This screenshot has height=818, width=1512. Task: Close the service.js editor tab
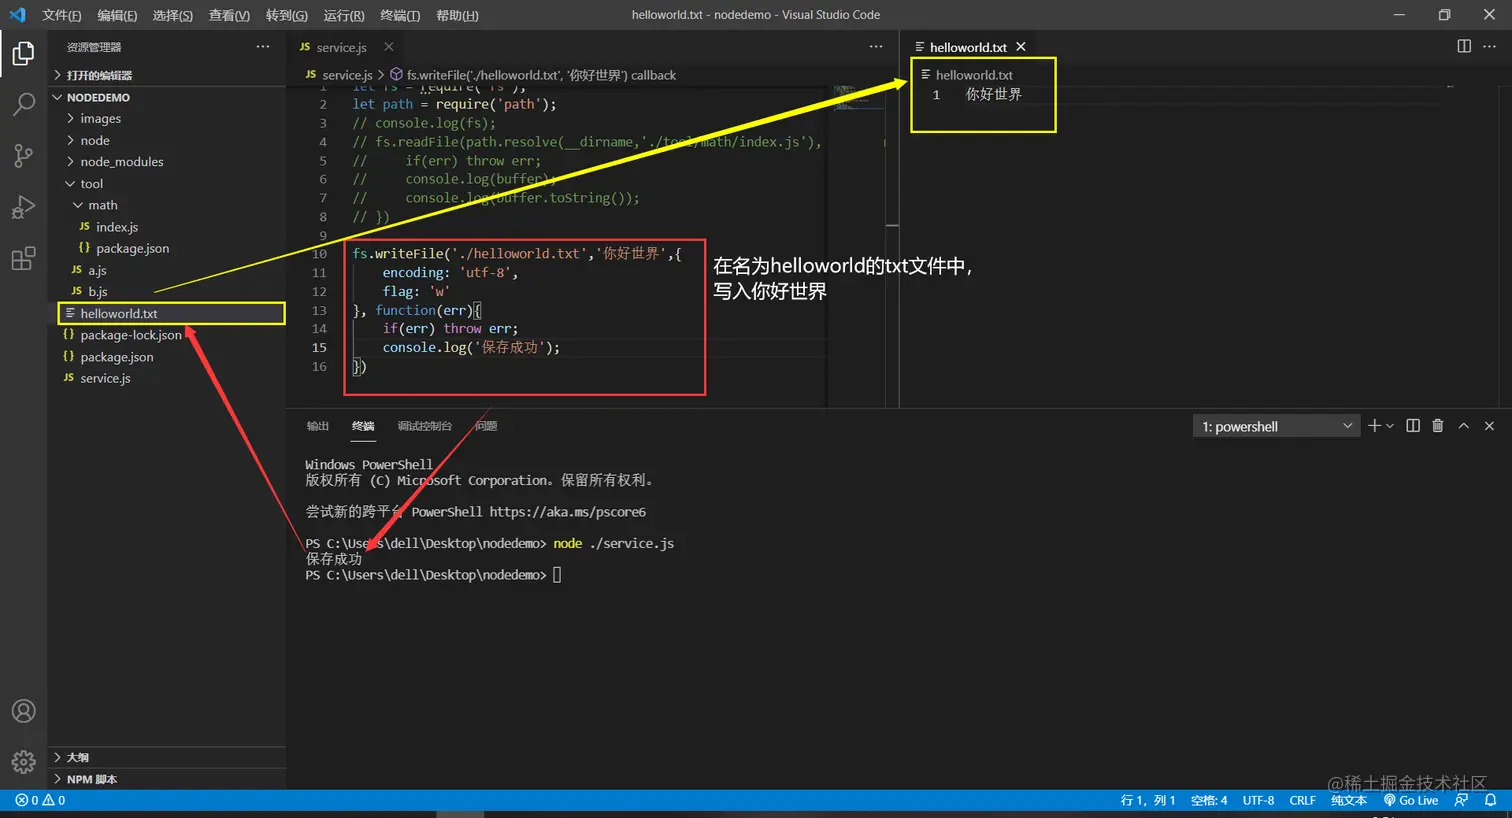click(x=389, y=47)
